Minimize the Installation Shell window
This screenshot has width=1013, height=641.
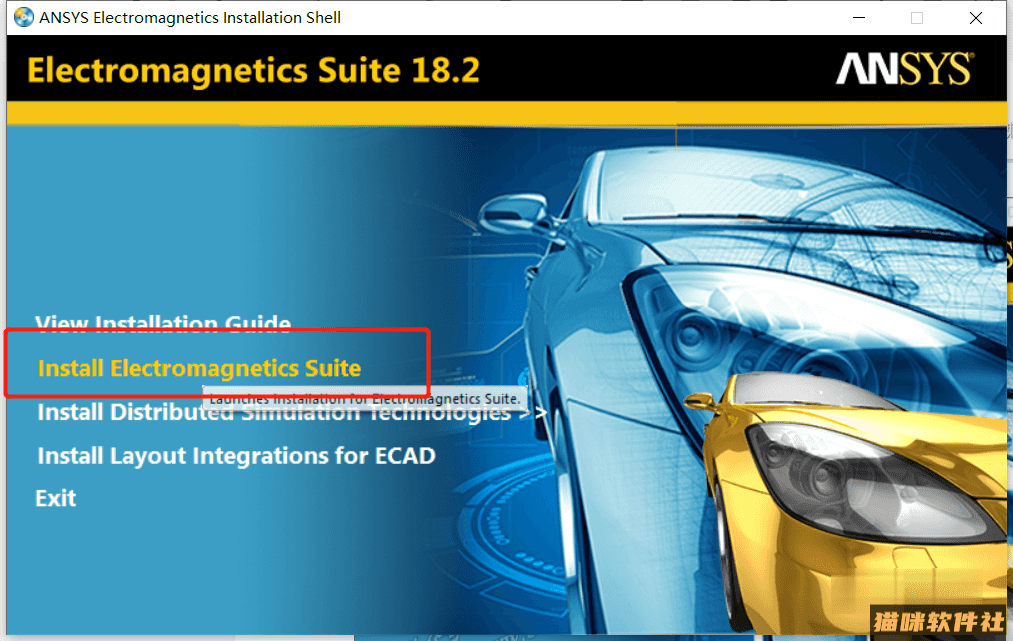point(859,17)
